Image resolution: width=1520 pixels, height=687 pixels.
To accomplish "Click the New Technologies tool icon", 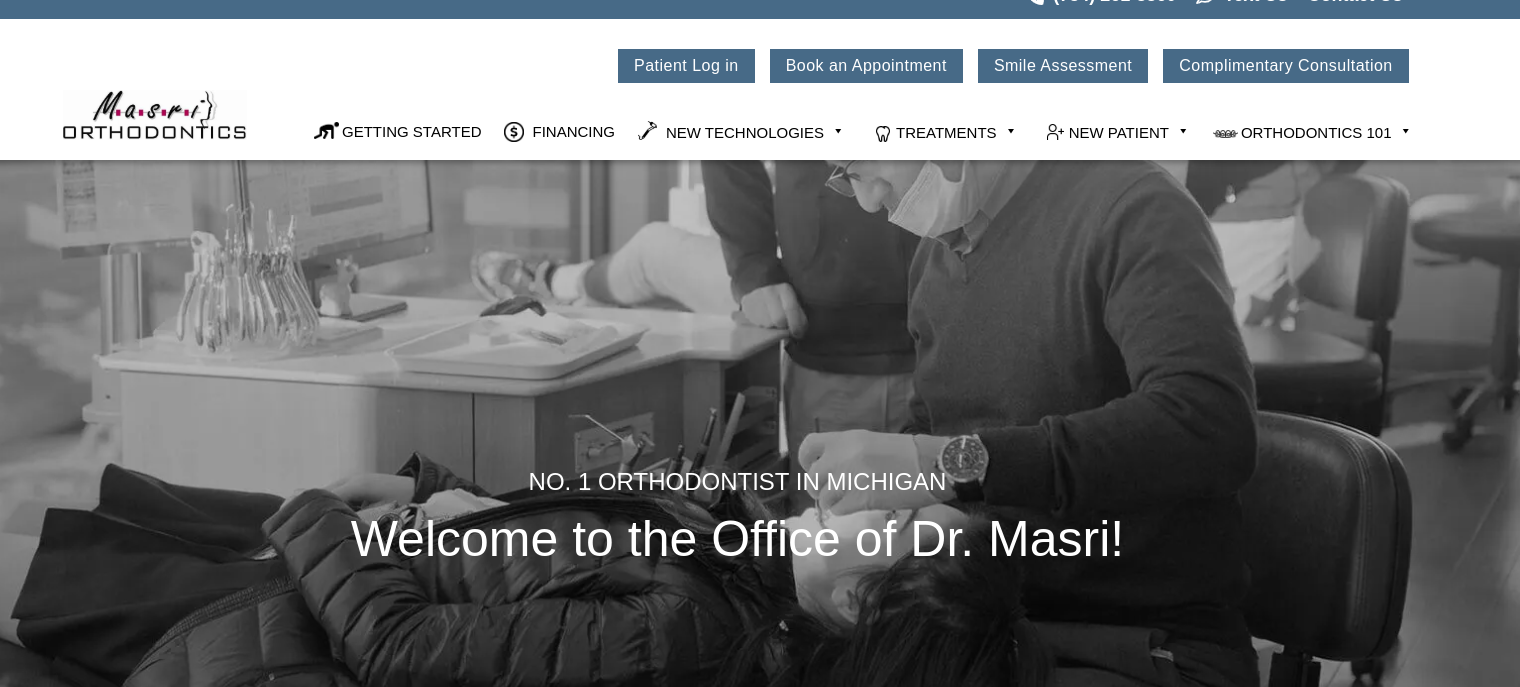I will click(x=648, y=131).
